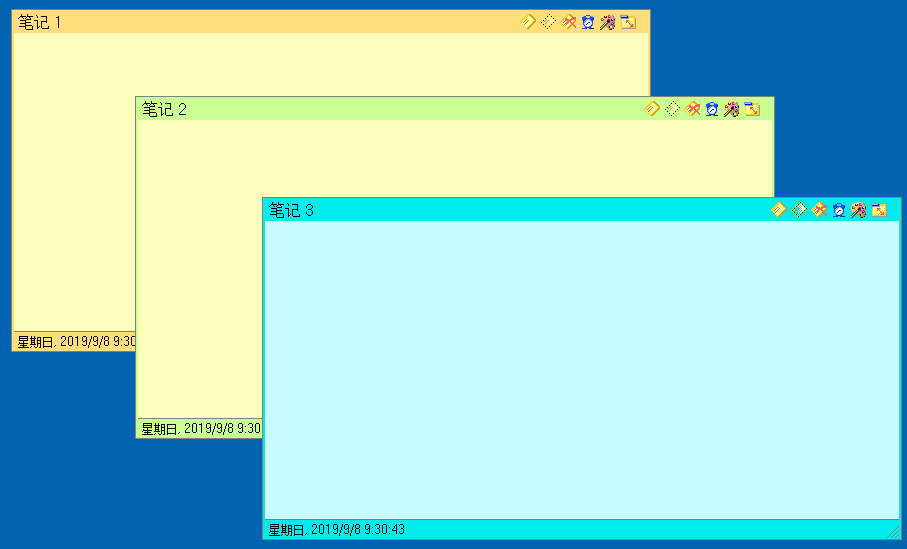
Task: Click the yellow new note icon on 笔记 3
Action: click(779, 210)
